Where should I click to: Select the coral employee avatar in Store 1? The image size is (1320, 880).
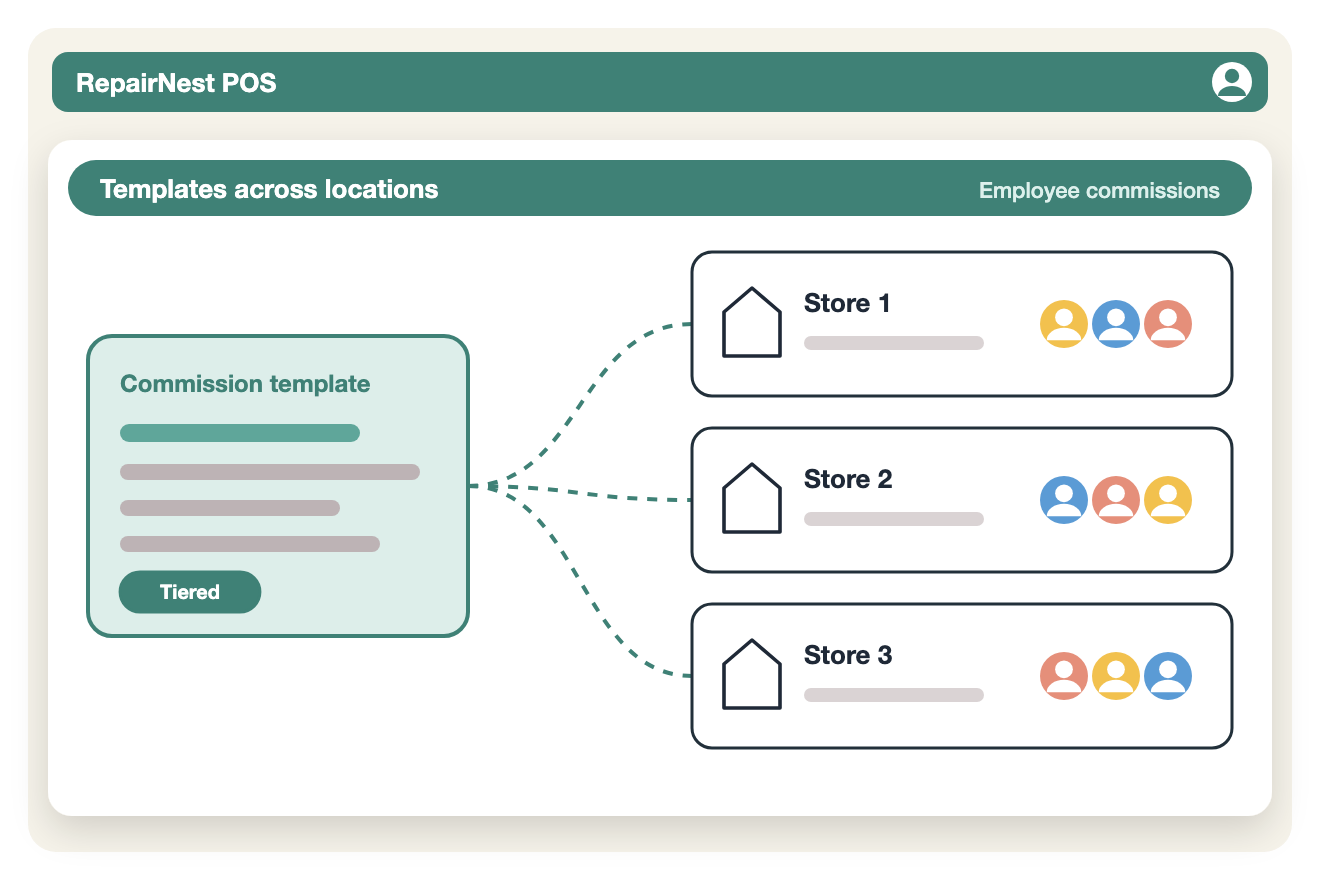[1168, 324]
